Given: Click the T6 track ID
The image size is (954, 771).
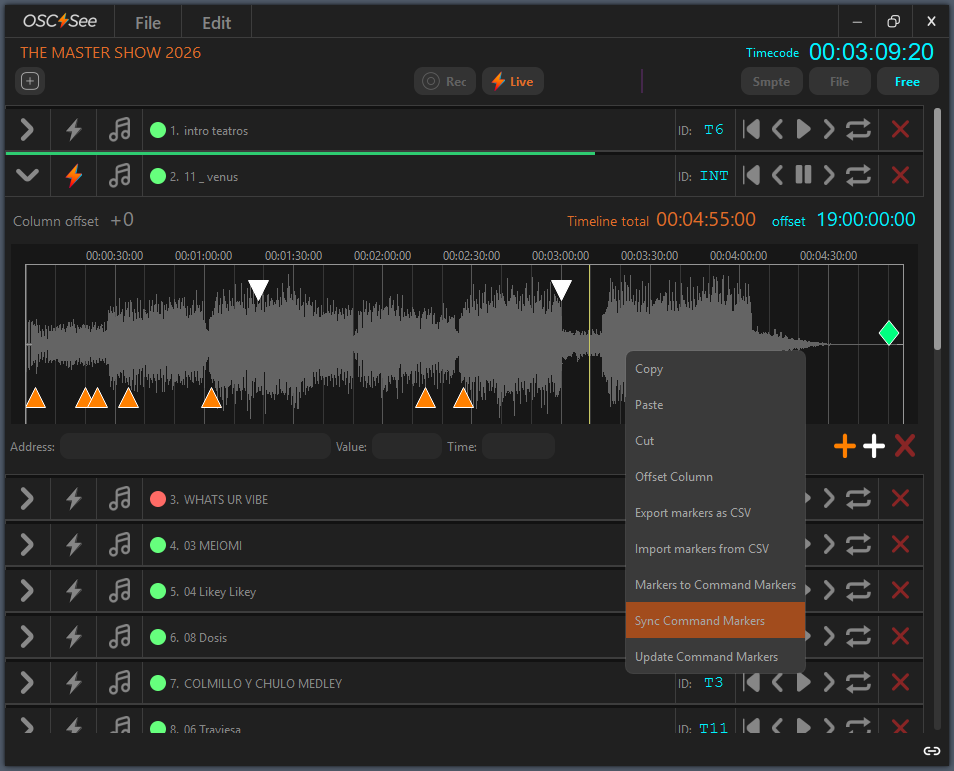Looking at the screenshot, I should point(714,130).
